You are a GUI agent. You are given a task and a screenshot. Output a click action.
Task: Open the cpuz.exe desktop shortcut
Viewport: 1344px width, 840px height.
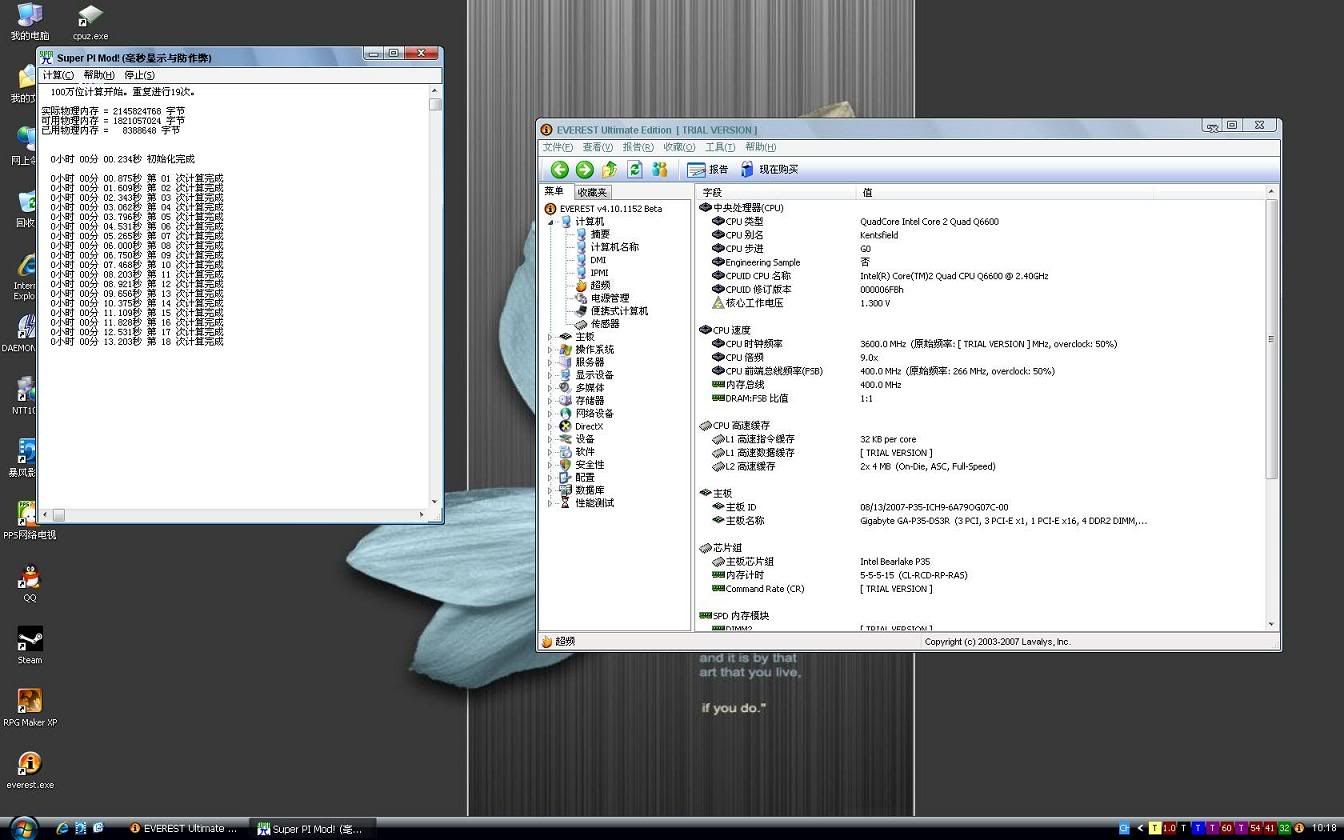90,17
